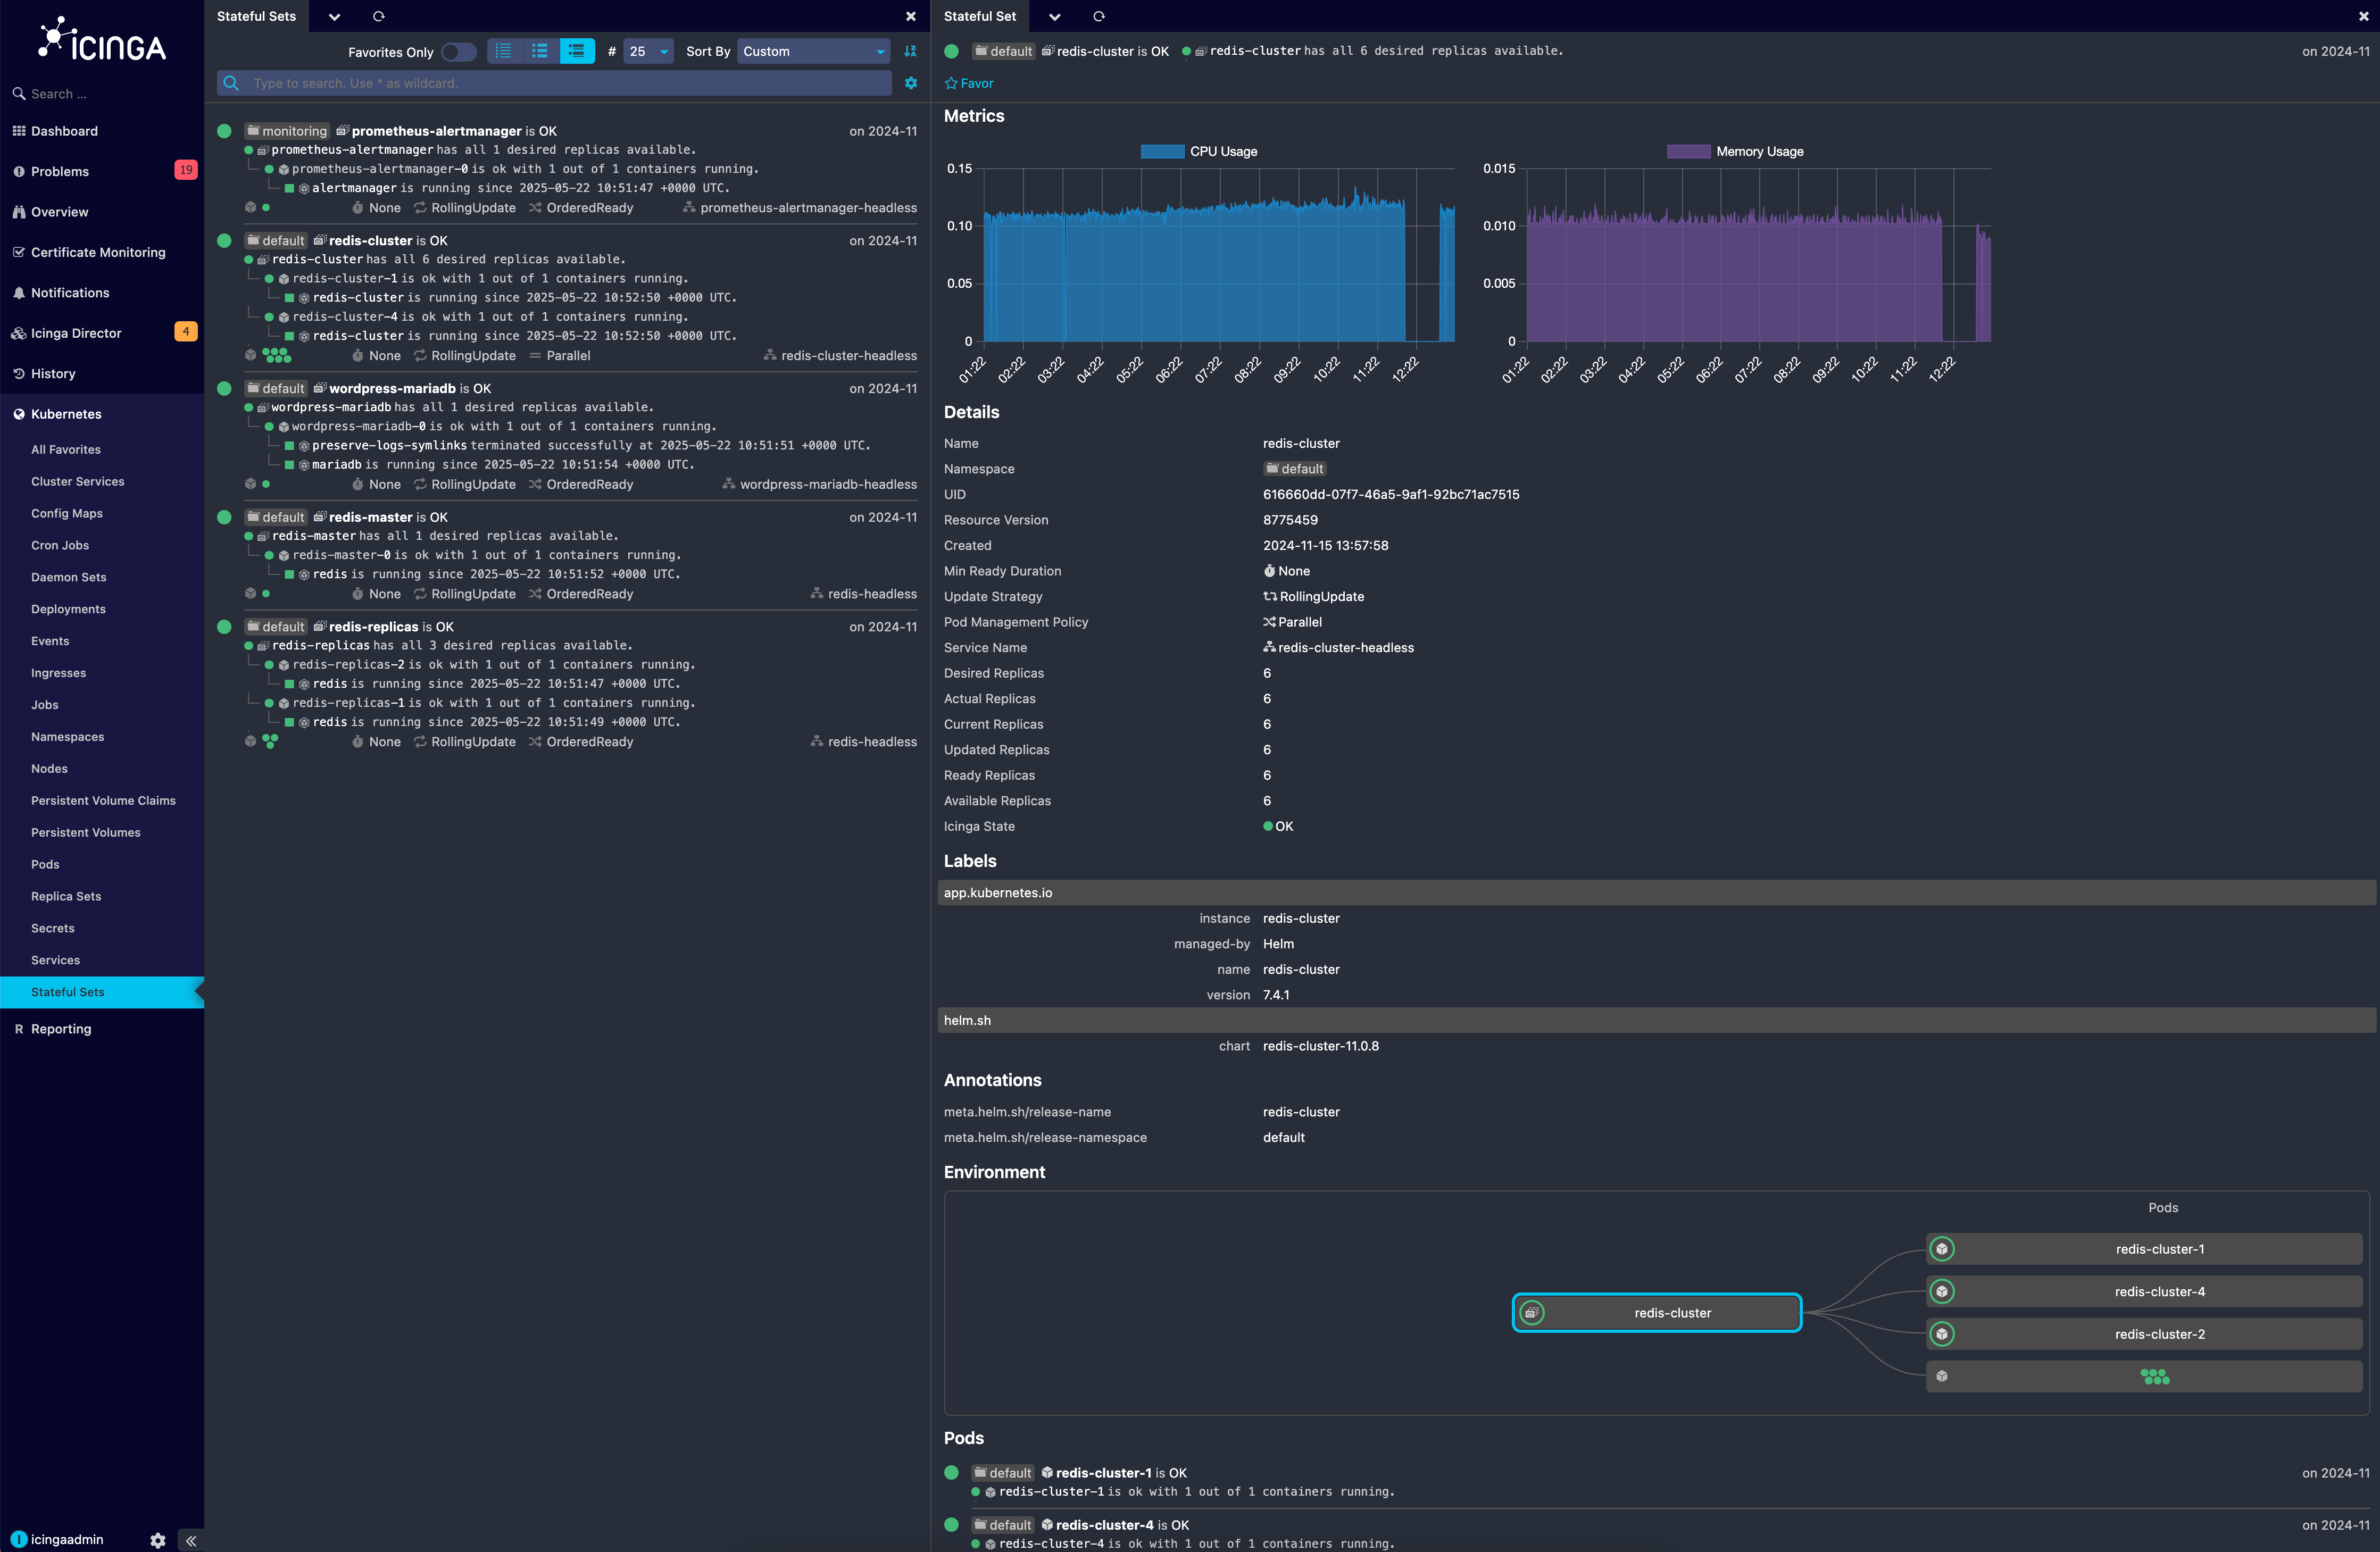The image size is (2380, 1552).
Task: Toggle sort direction icon
Action: click(x=910, y=52)
